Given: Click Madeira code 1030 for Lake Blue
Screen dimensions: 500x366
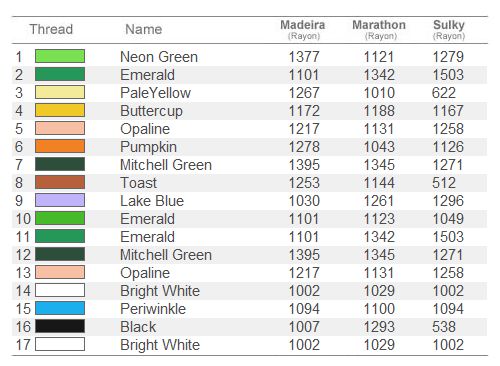Looking at the screenshot, I should point(304,201).
